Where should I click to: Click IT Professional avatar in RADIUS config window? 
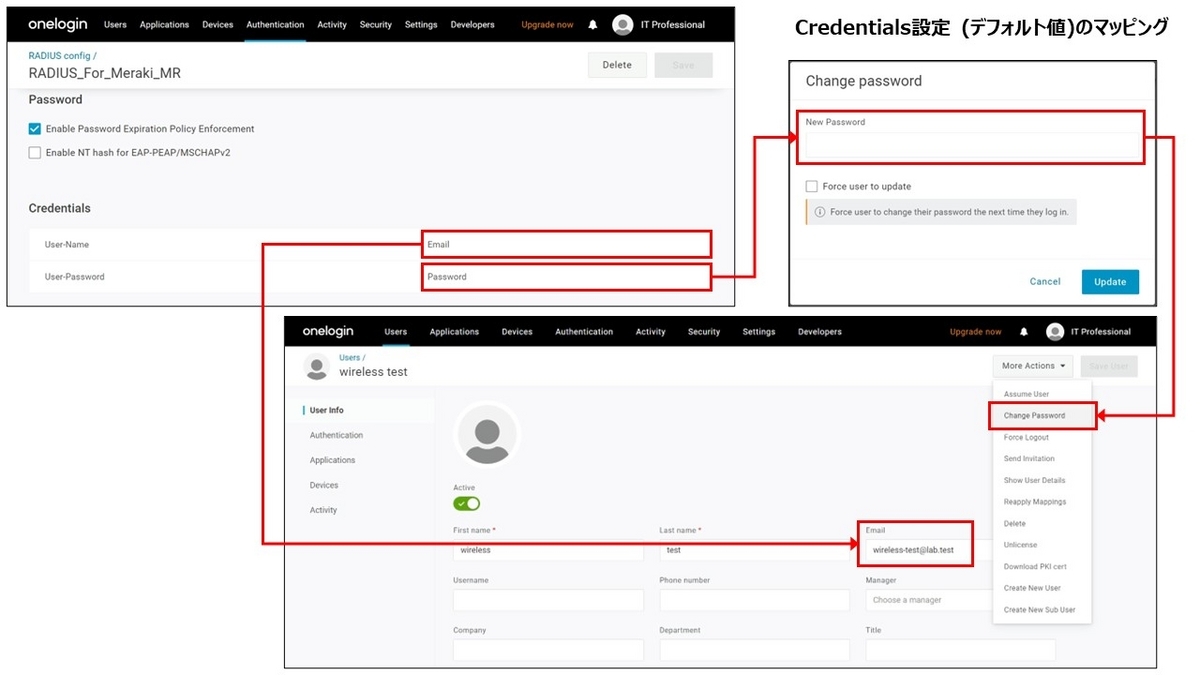tap(623, 25)
